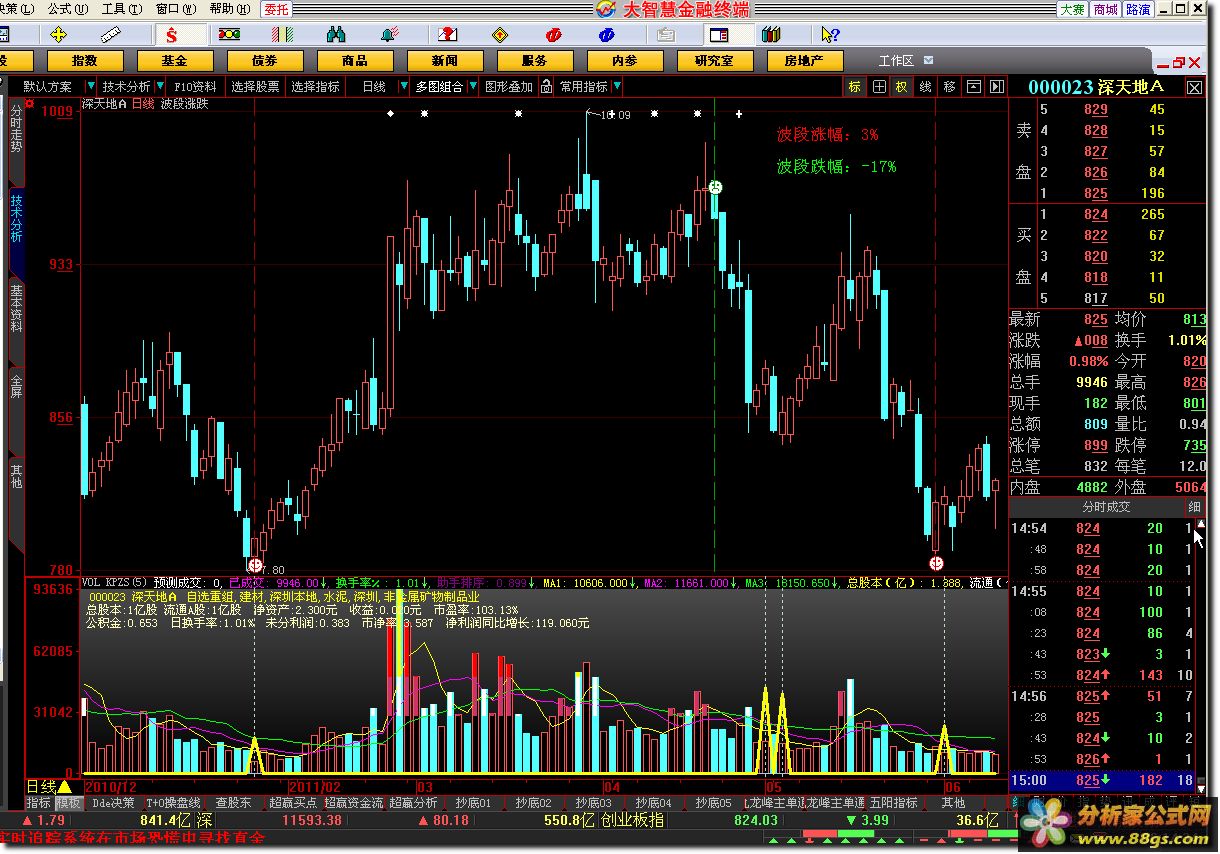Open the 公式 menu
The width and height of the screenshot is (1220, 854).
coord(66,9)
